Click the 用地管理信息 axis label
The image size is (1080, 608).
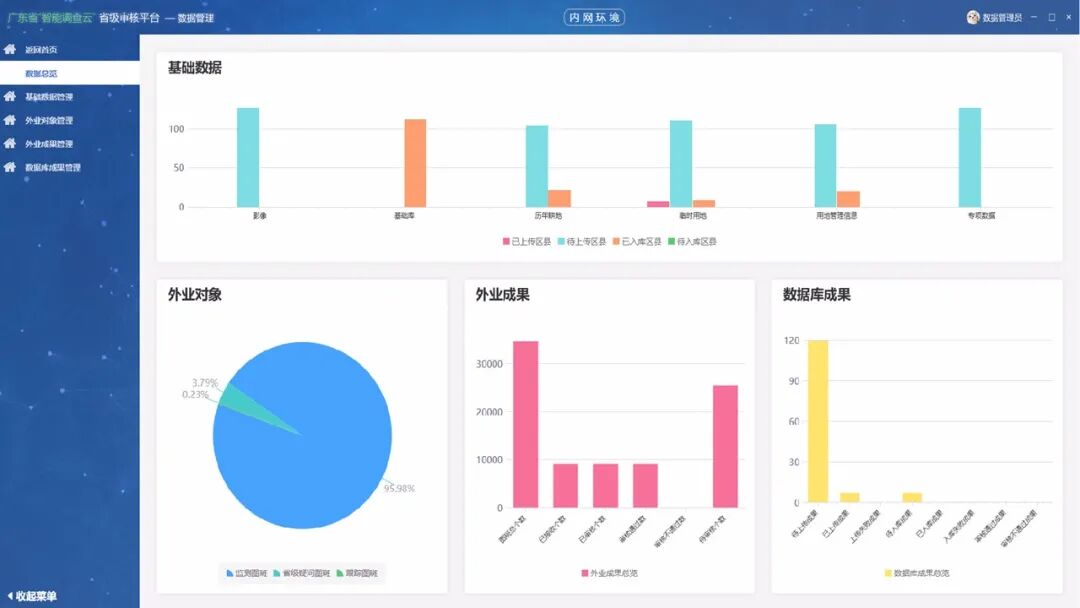pyautogui.click(x=837, y=216)
